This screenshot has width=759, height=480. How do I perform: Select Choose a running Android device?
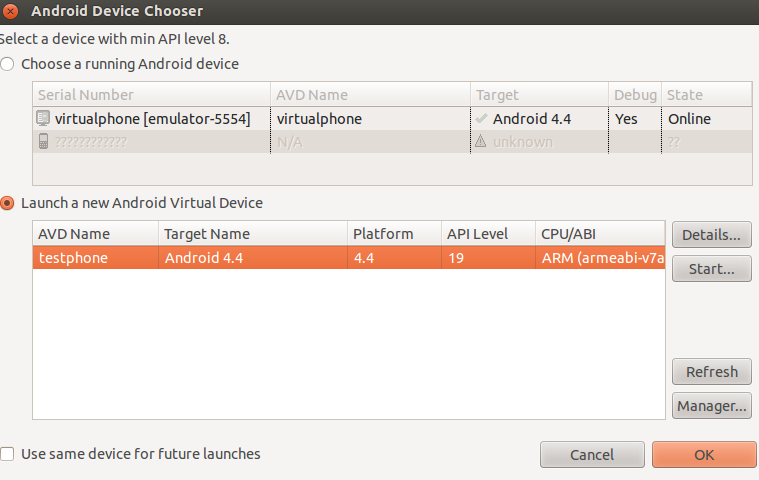[8, 64]
